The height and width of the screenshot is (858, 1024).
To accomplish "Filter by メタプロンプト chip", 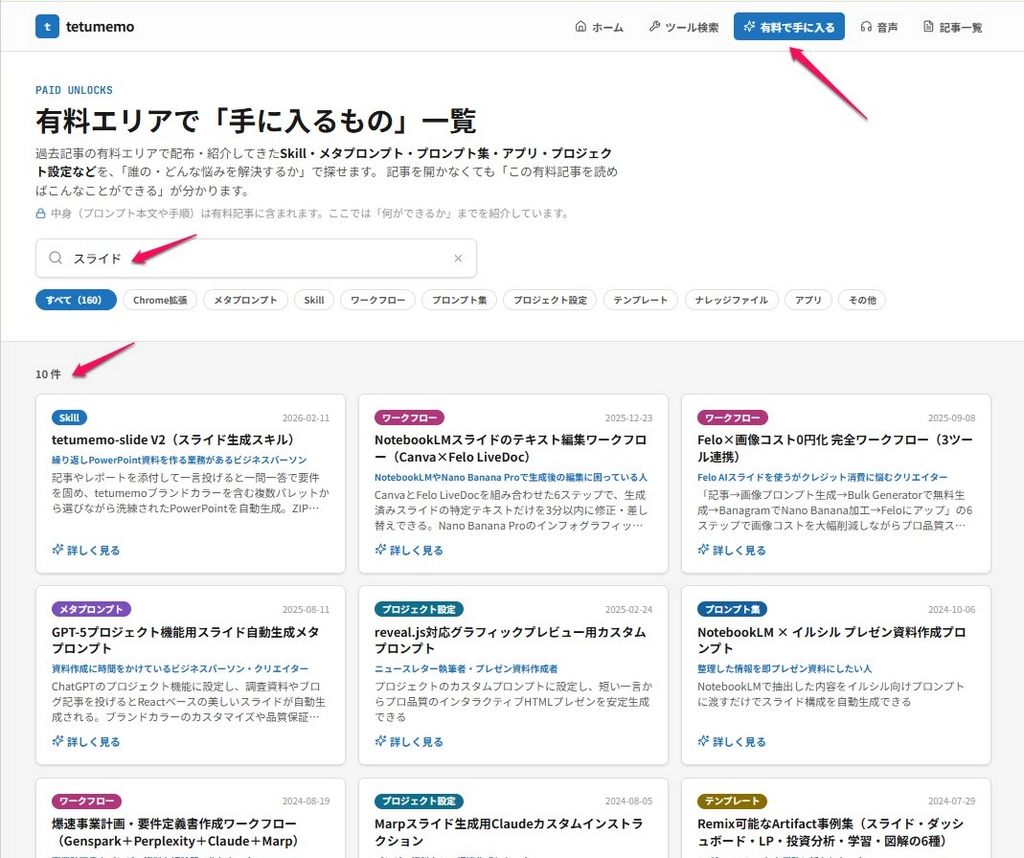I will point(246,300).
